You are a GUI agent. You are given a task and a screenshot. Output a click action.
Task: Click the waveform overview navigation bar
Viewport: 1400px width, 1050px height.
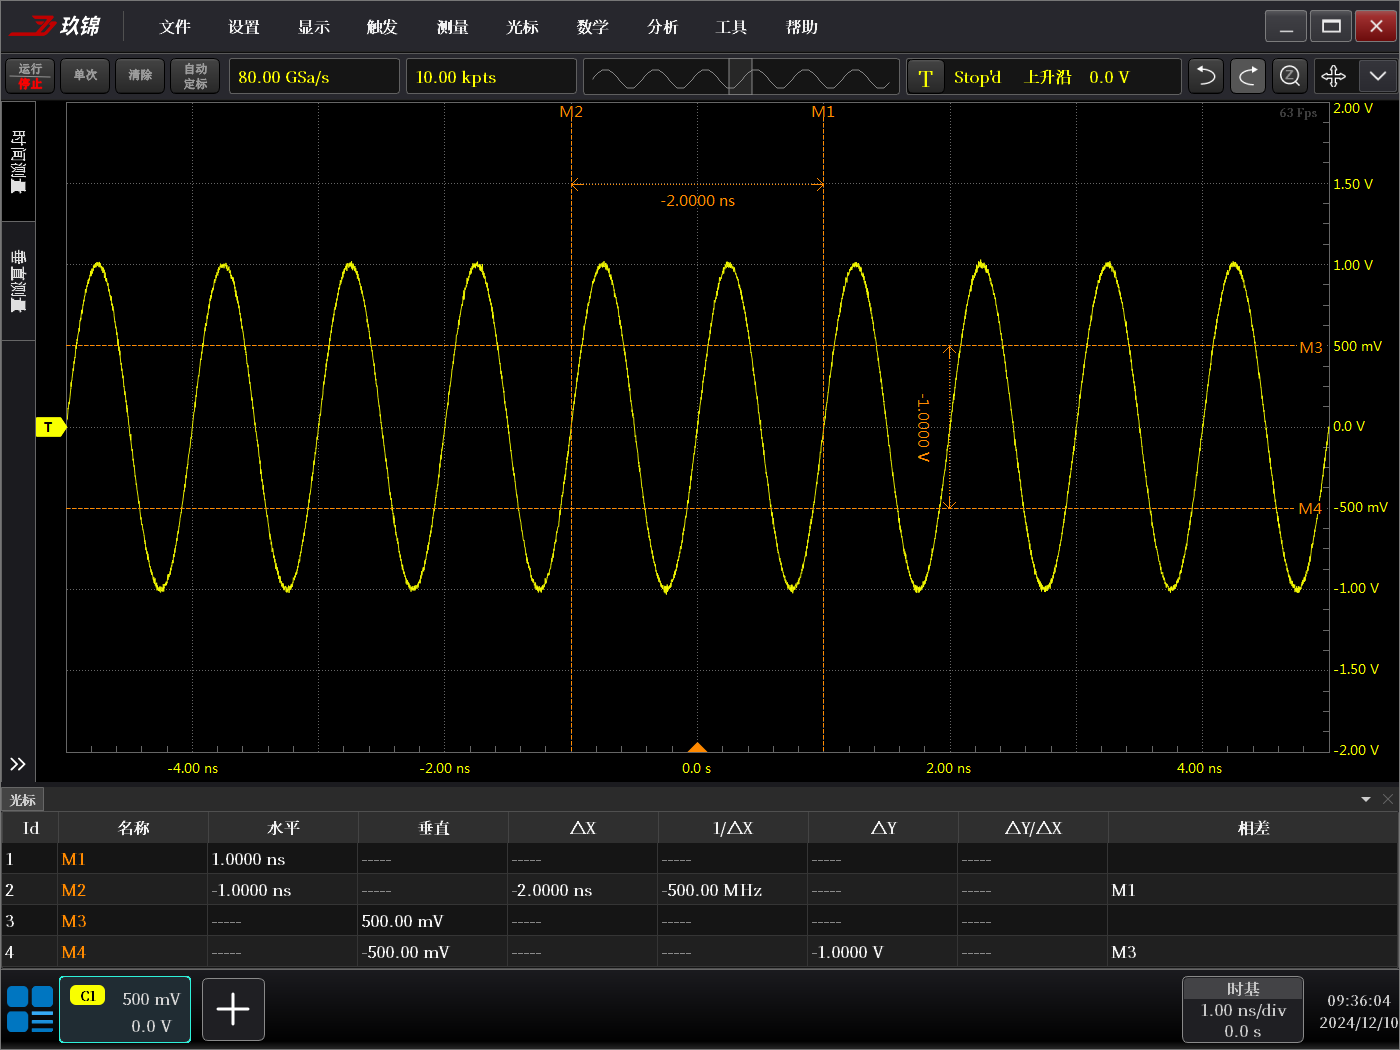pyautogui.click(x=741, y=77)
